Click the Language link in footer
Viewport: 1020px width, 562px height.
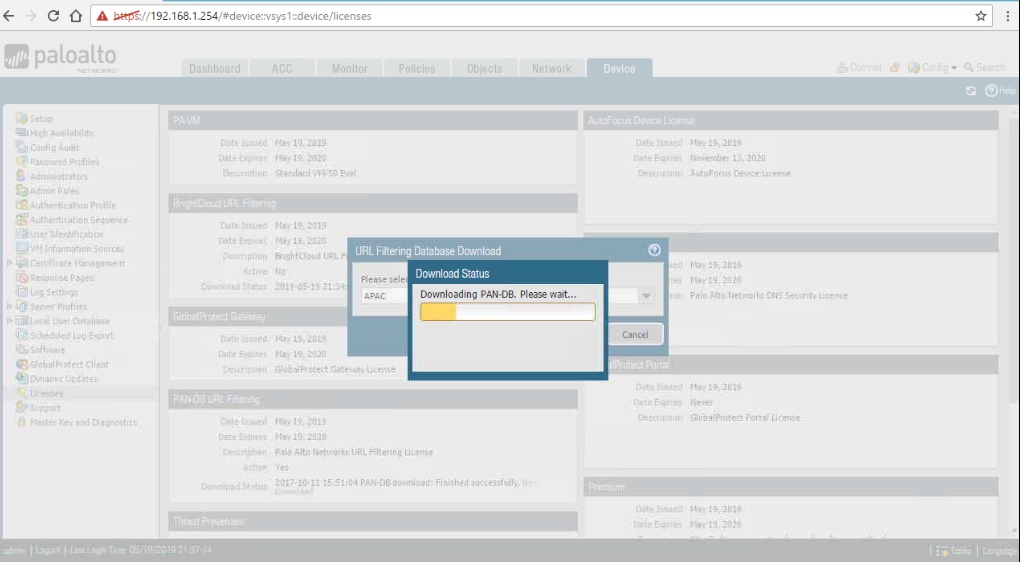(x=999, y=551)
